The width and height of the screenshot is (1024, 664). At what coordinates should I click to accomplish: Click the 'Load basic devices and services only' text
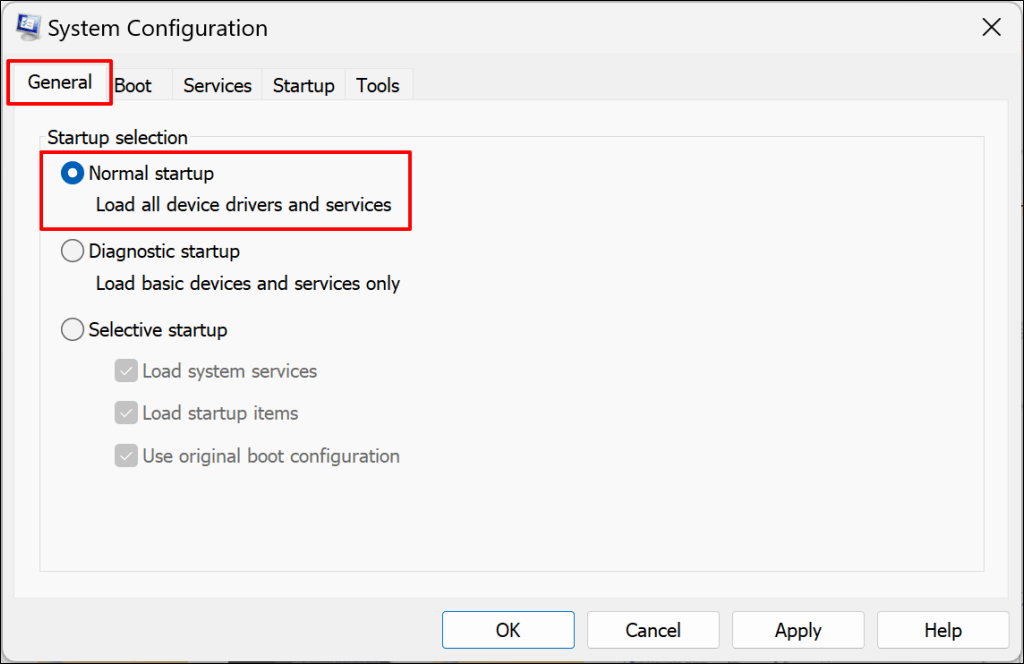(x=247, y=284)
